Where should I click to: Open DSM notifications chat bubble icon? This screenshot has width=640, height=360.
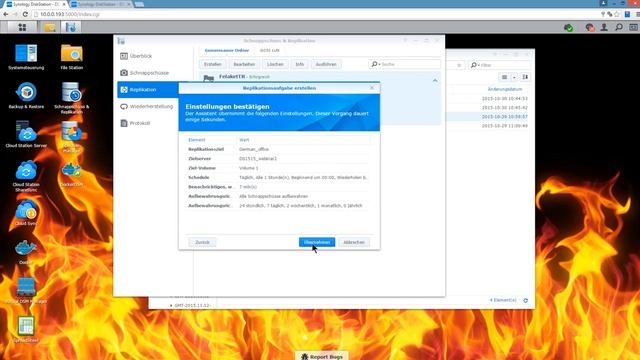(589, 27)
